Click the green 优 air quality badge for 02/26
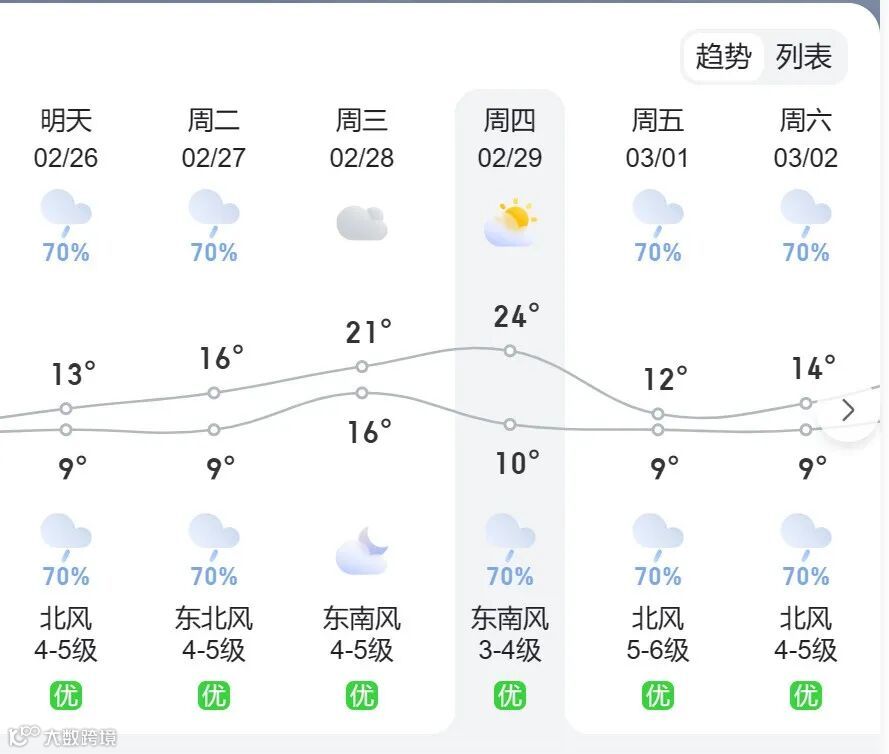Image resolution: width=889 pixels, height=754 pixels. tap(66, 694)
